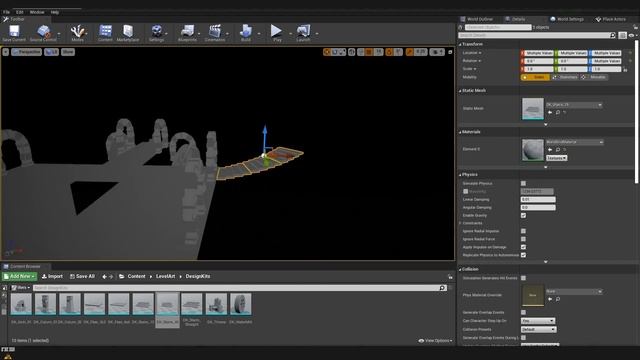
Task: Open the File menu
Action: coord(7,12)
